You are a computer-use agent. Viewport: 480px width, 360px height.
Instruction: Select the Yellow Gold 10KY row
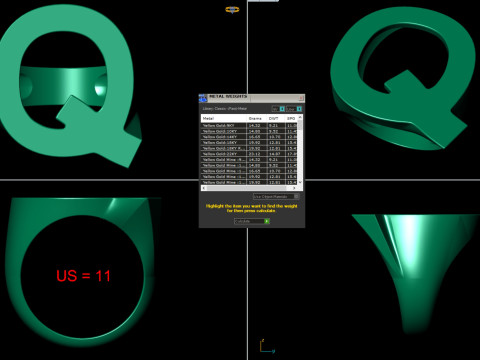point(249,131)
